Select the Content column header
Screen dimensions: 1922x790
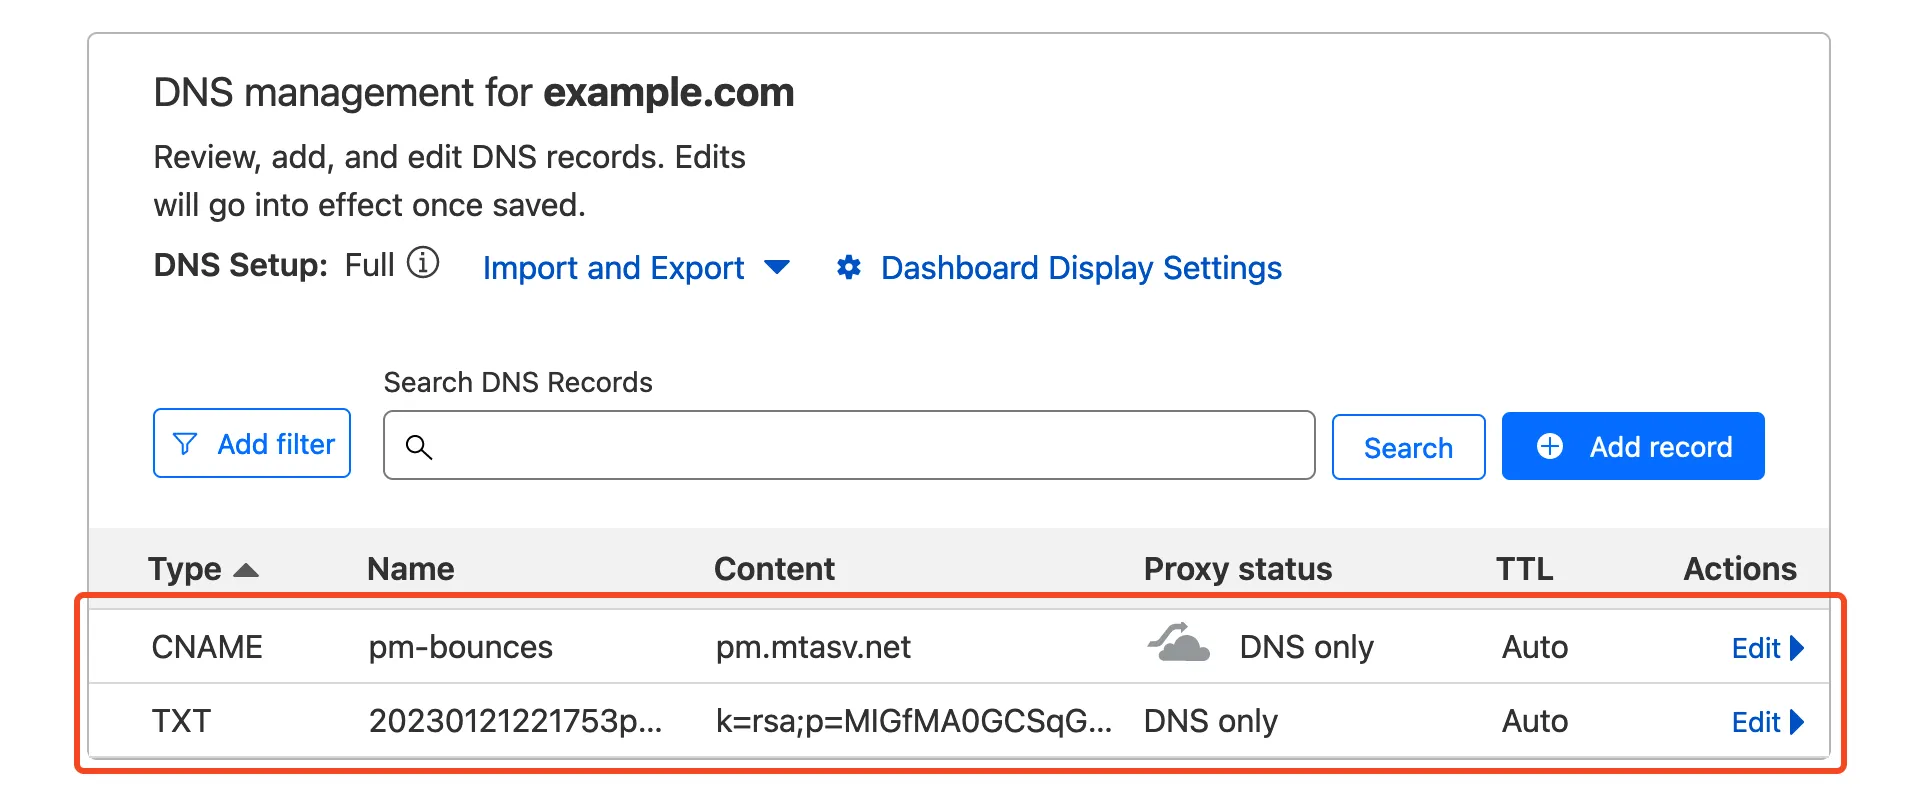point(774,568)
